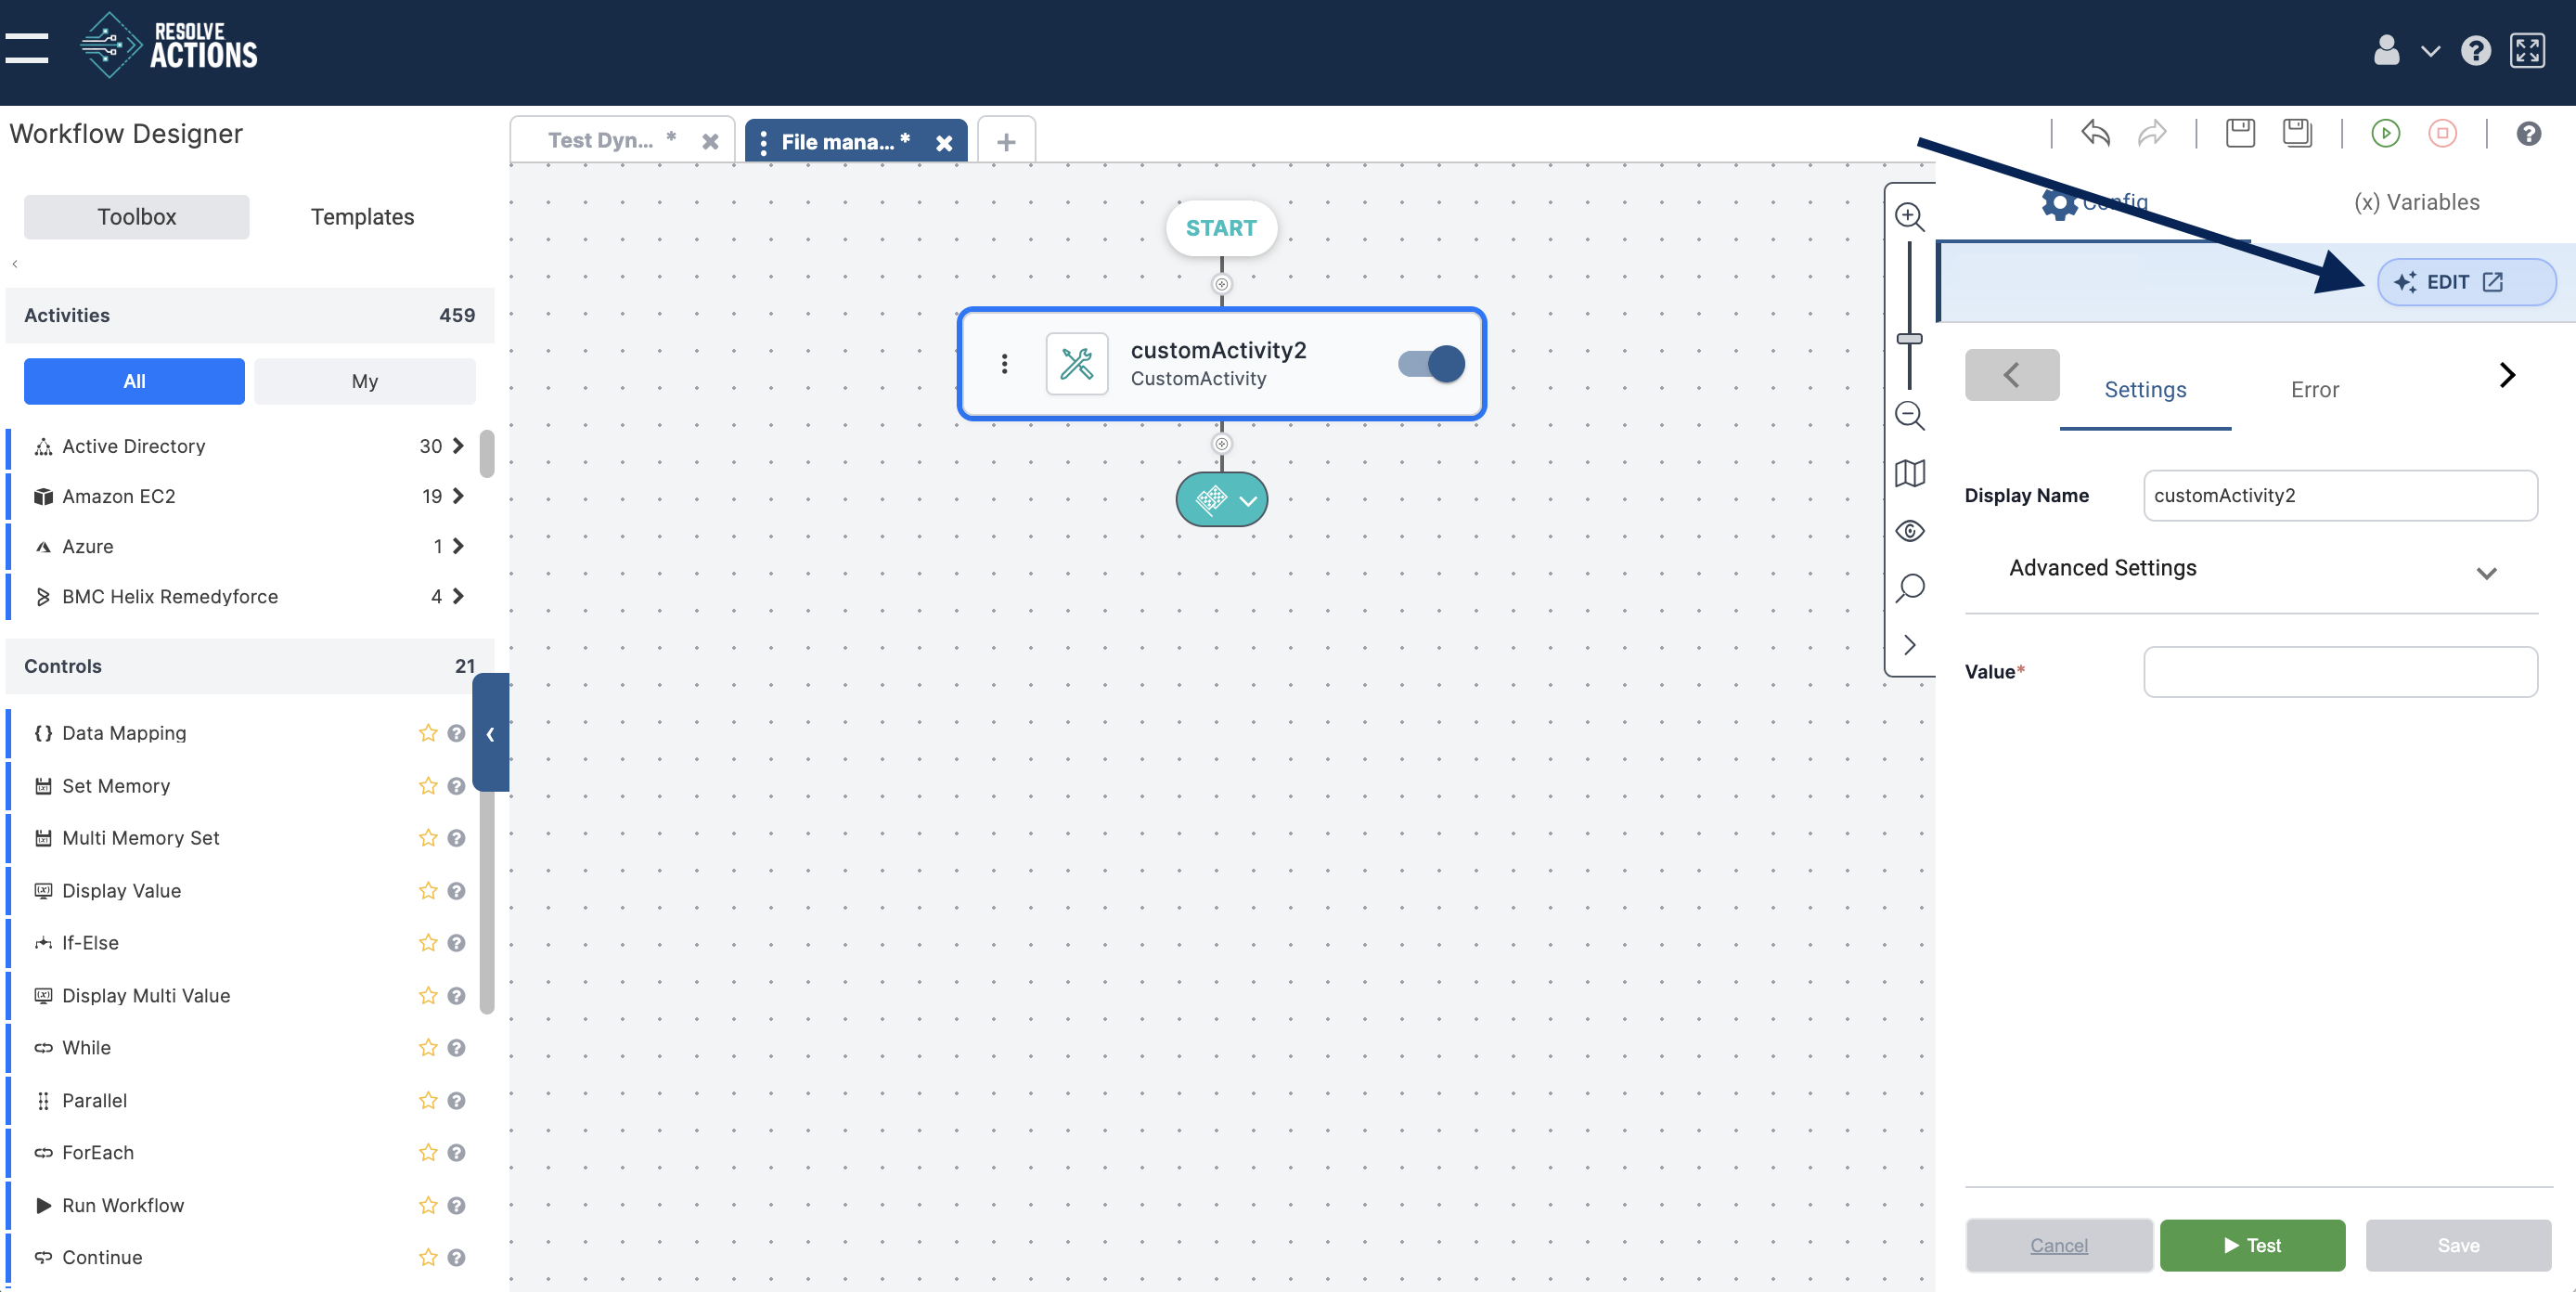
Task: Open the Settings tab
Action: pos(2145,390)
